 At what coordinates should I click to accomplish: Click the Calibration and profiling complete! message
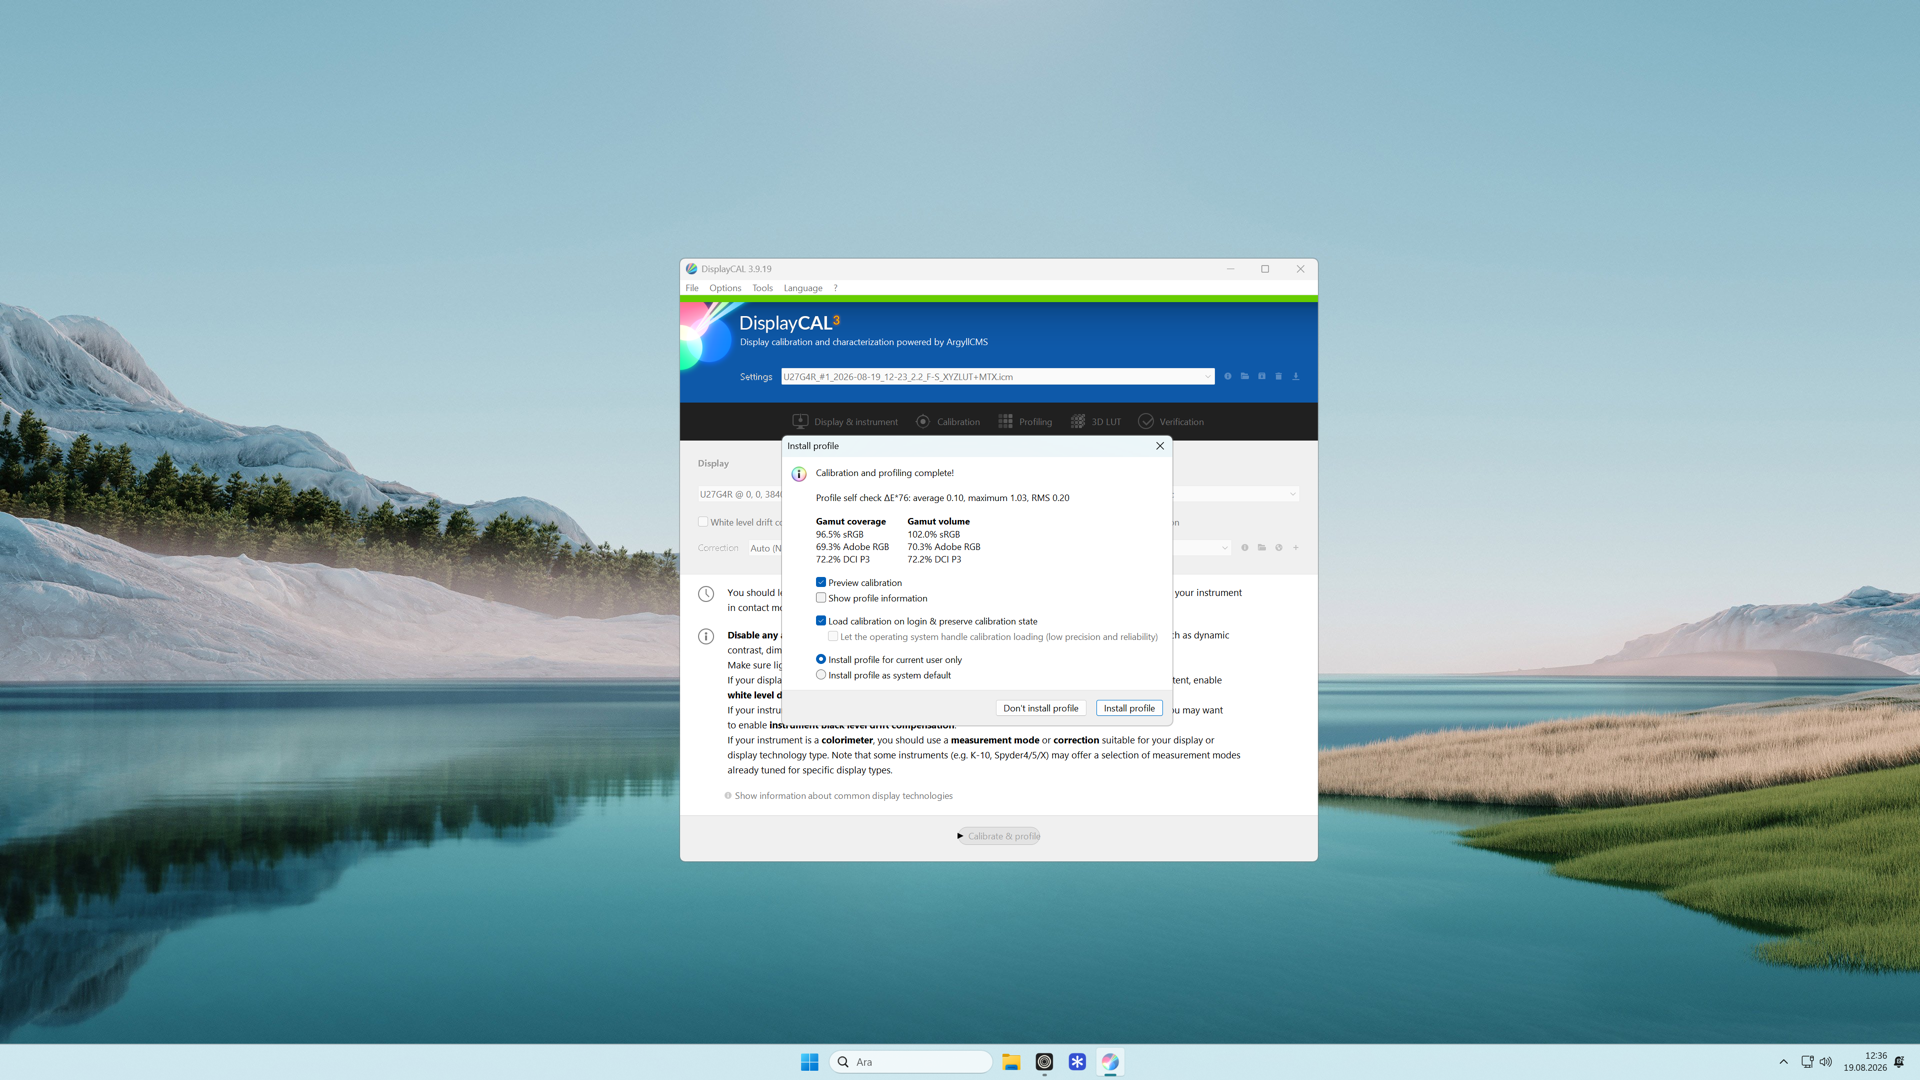coord(884,473)
